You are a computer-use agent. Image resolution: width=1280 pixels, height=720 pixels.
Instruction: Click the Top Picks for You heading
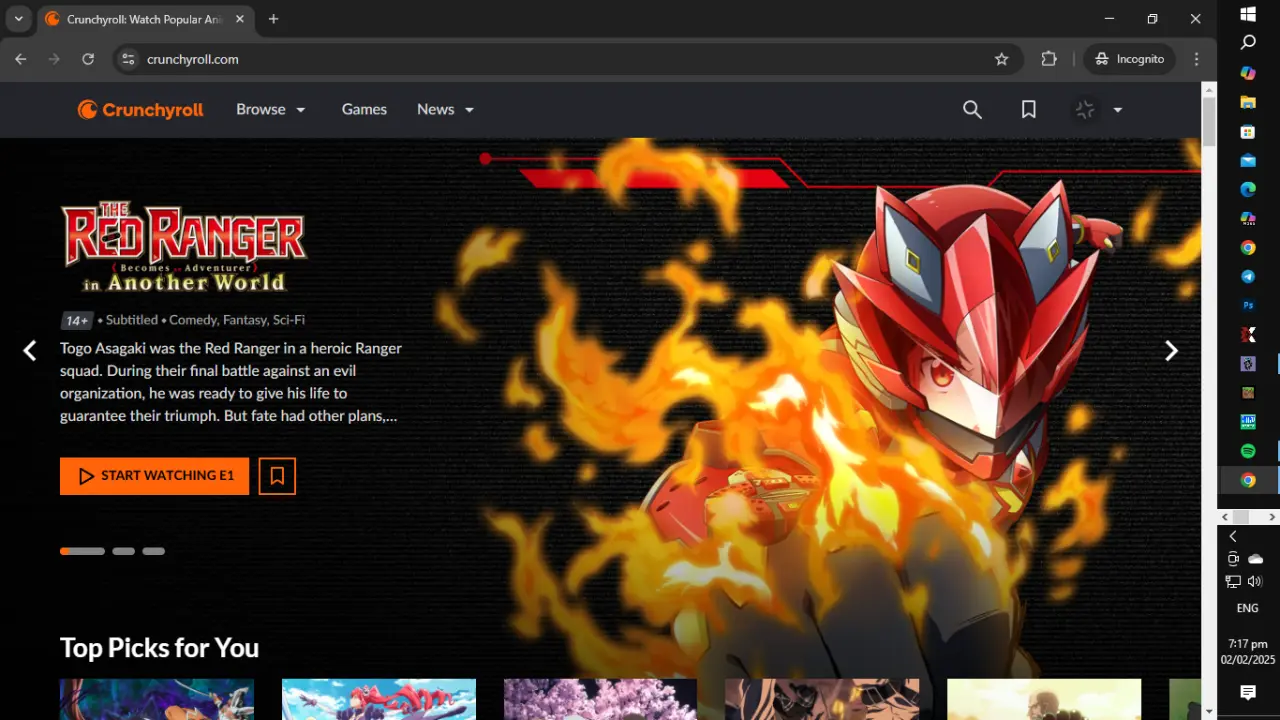(159, 648)
